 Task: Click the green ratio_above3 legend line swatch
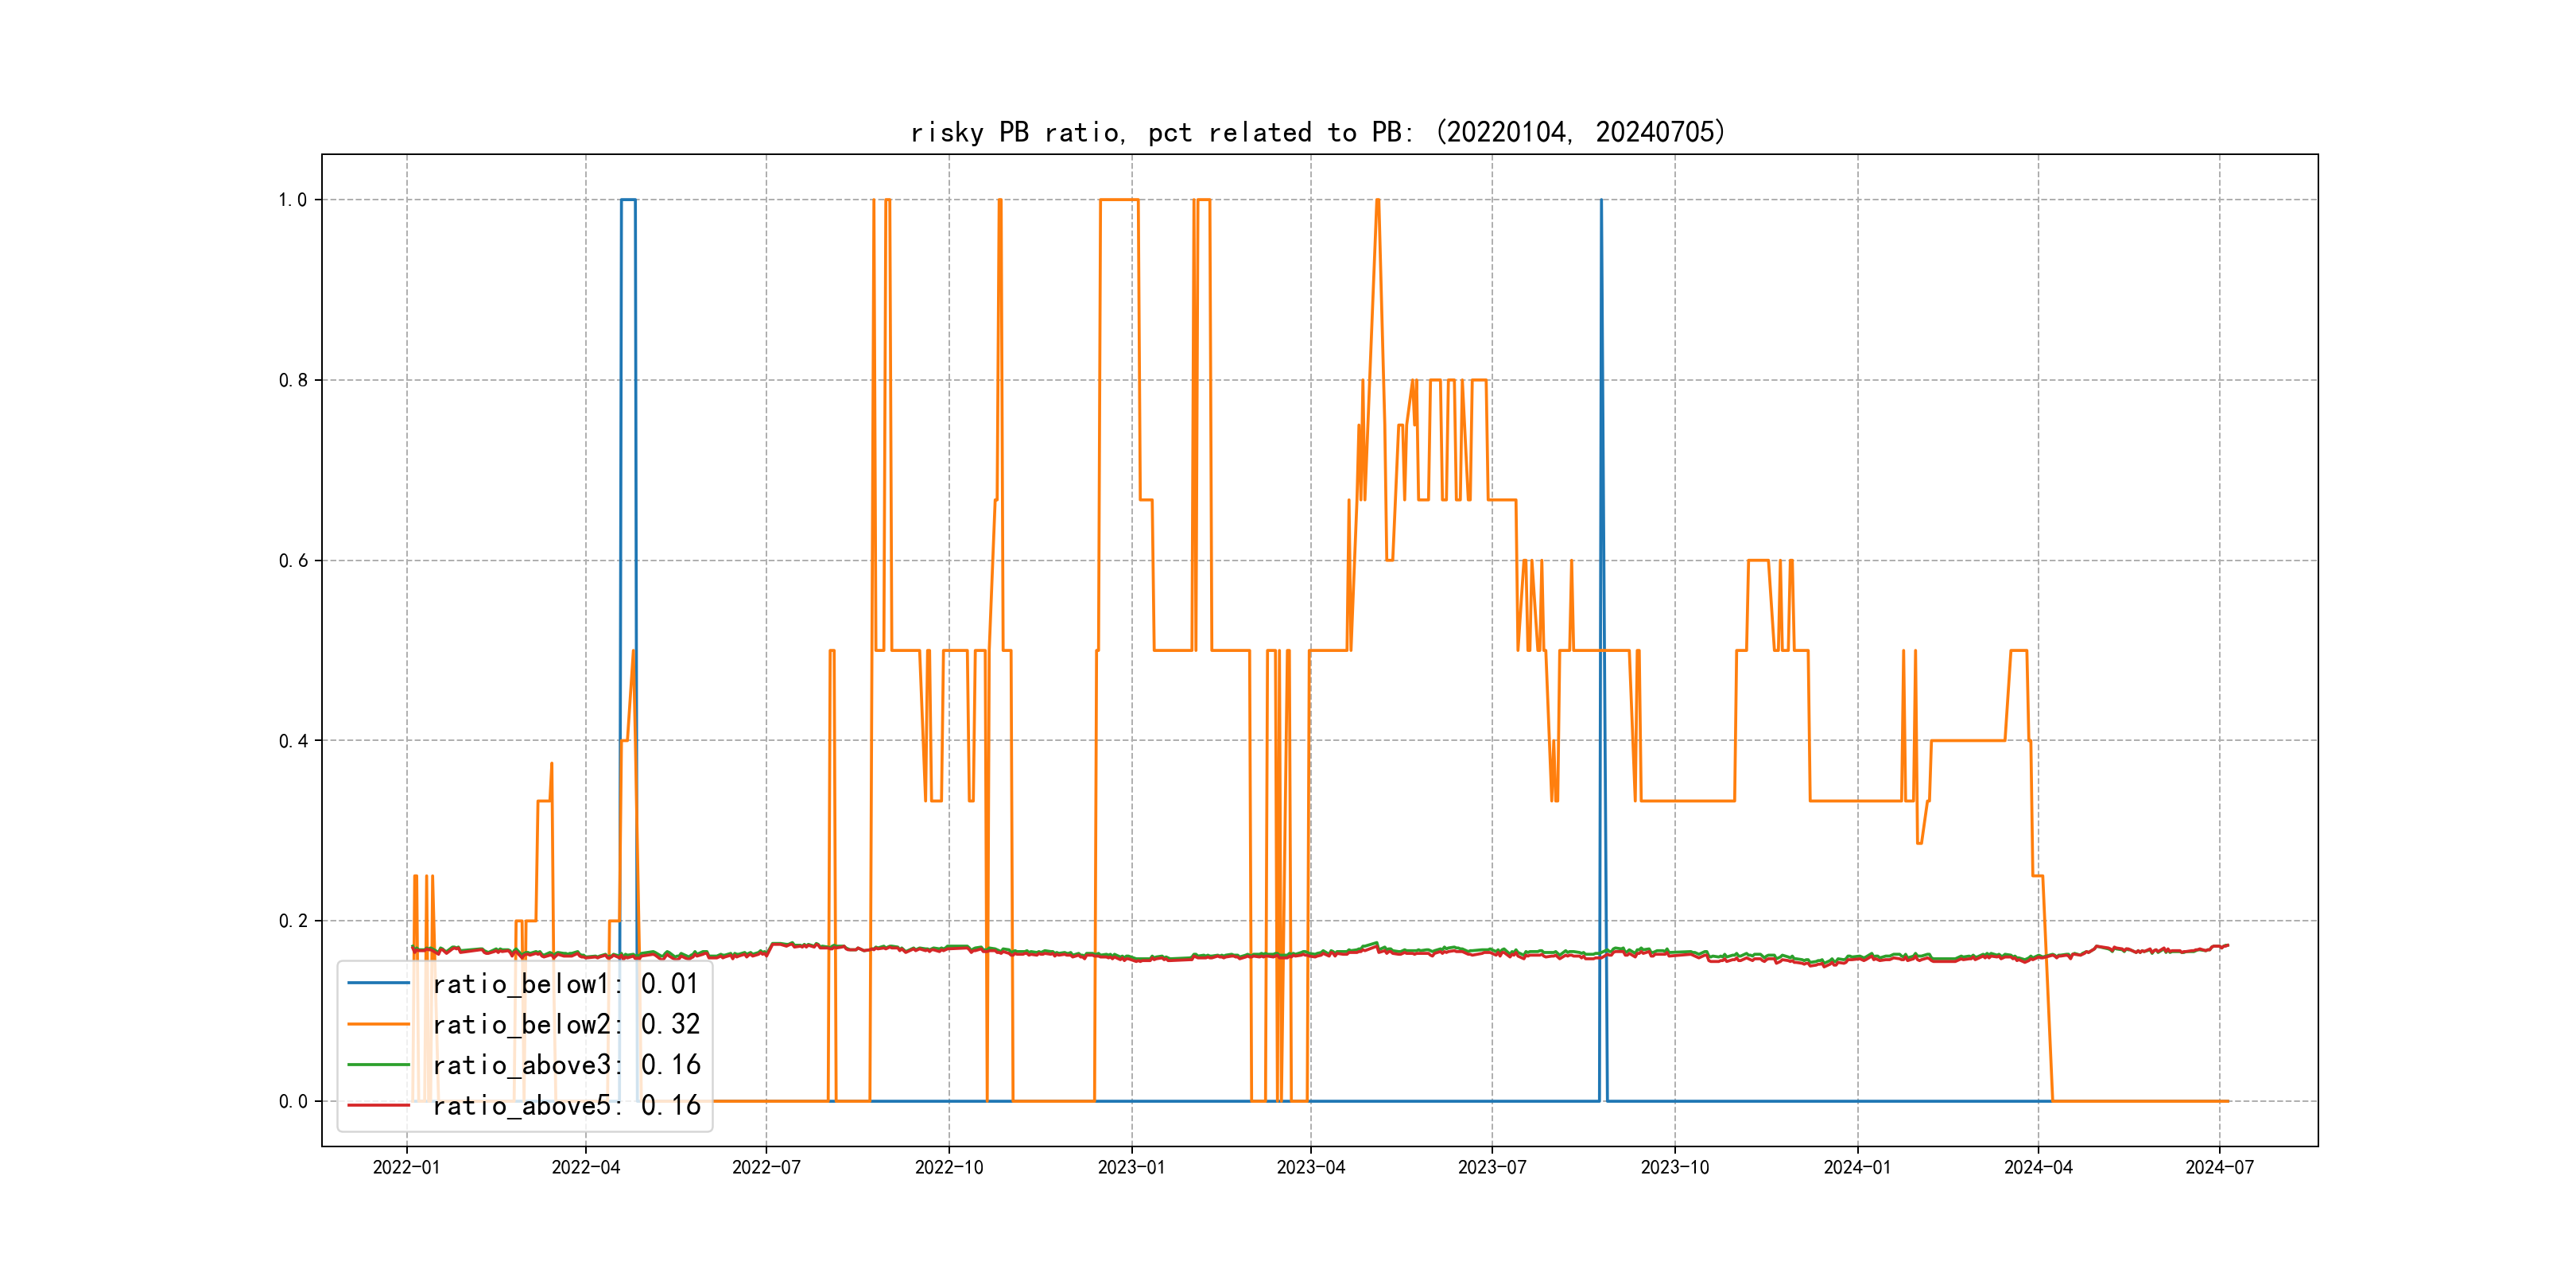coord(378,1065)
